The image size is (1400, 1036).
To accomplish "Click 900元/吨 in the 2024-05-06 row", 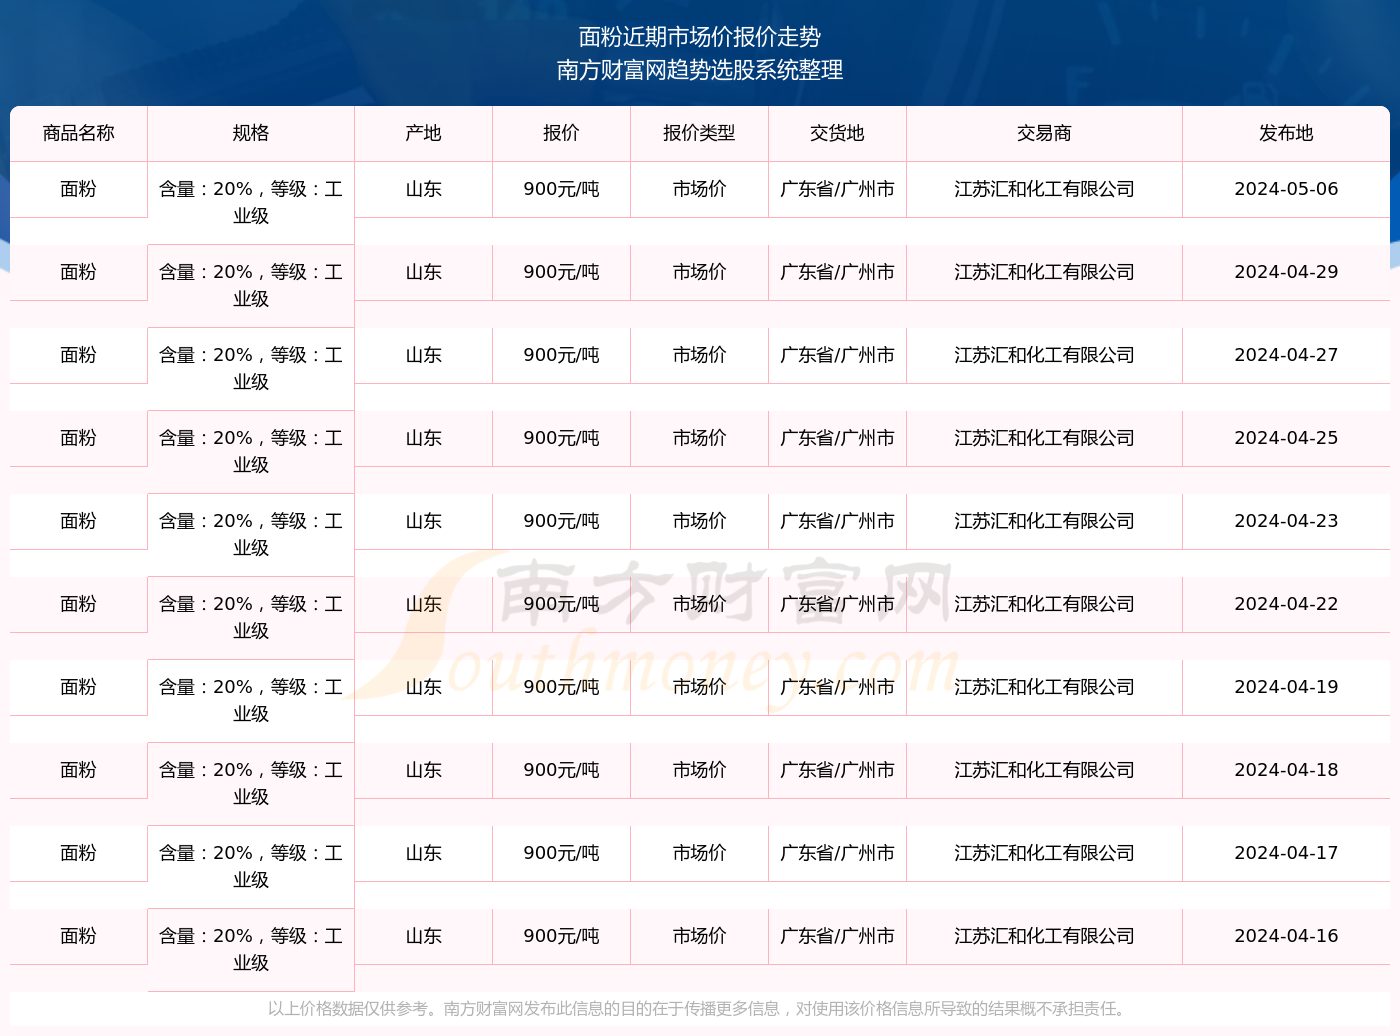I will 562,189.
